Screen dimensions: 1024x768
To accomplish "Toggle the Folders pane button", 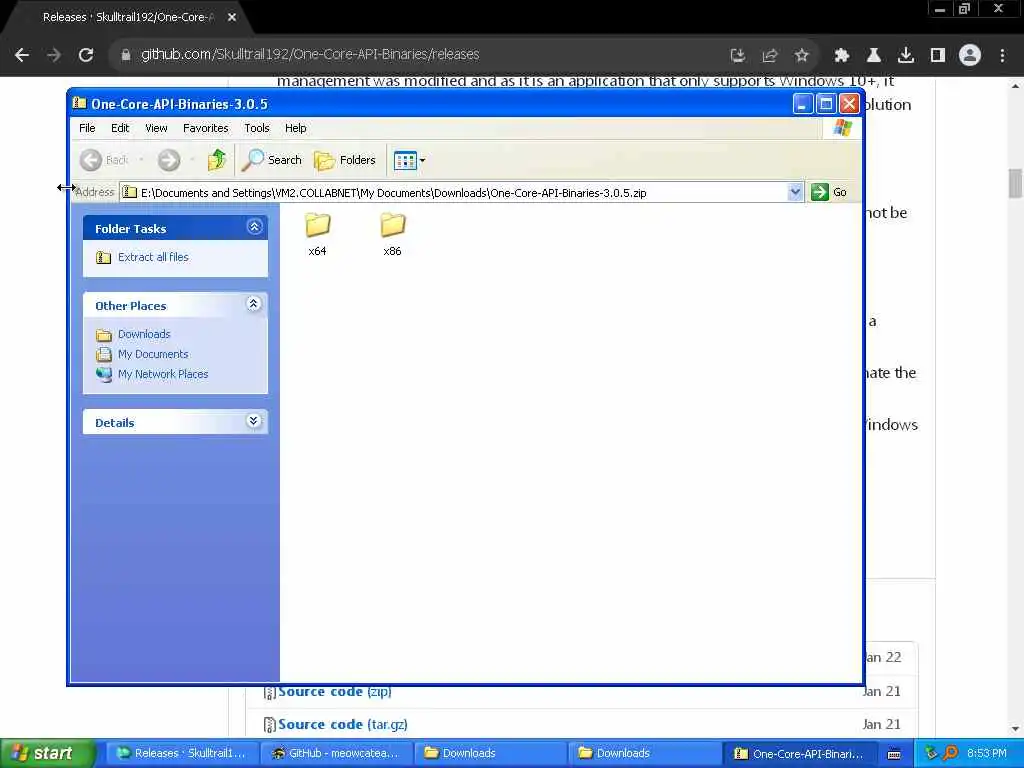I will [345, 160].
